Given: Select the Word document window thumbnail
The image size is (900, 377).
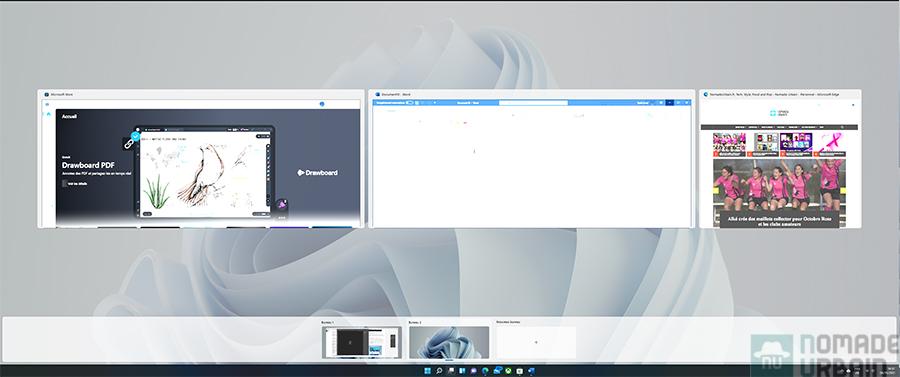Looking at the screenshot, I should click(x=532, y=158).
